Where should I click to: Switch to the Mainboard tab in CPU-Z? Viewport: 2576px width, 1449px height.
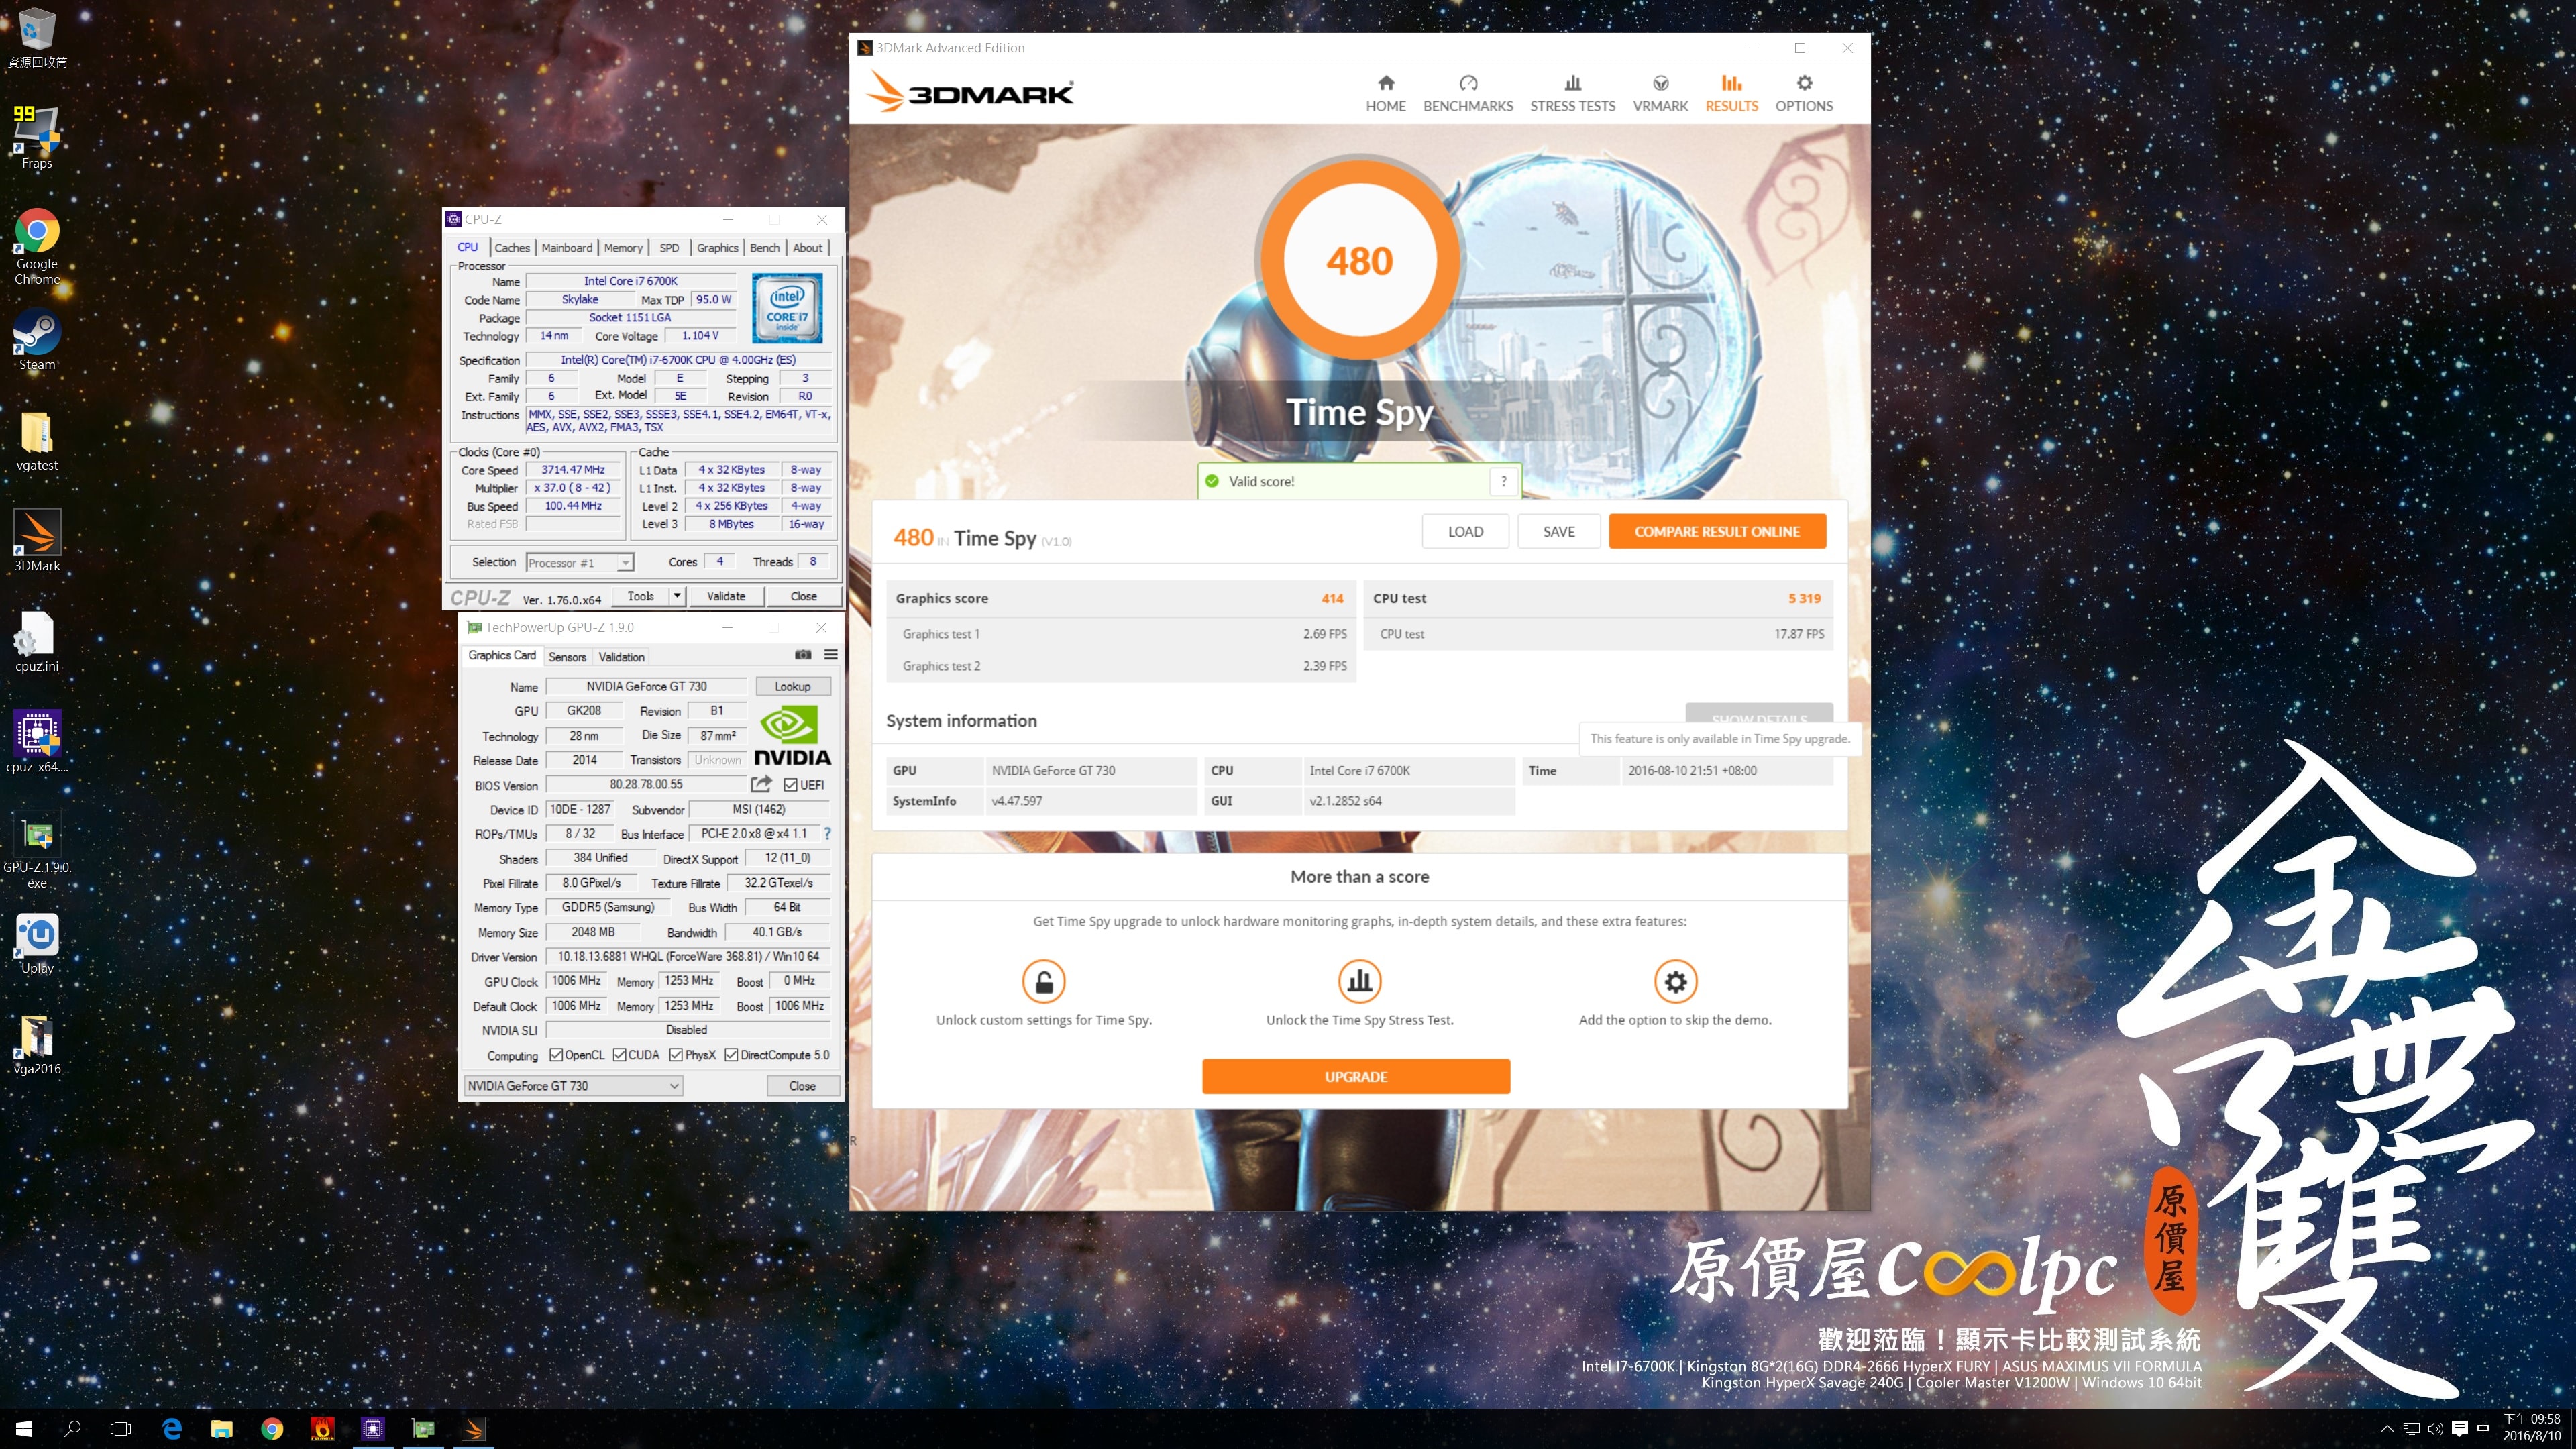pos(567,248)
